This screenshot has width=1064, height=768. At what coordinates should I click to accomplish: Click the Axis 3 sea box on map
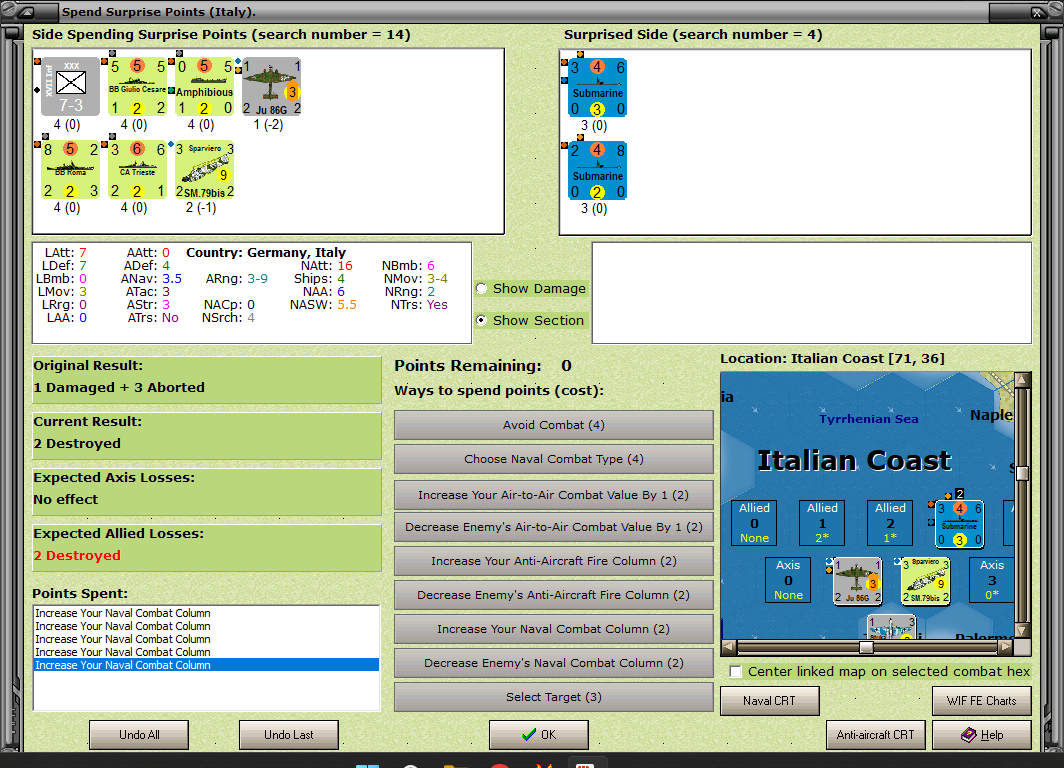coord(991,579)
